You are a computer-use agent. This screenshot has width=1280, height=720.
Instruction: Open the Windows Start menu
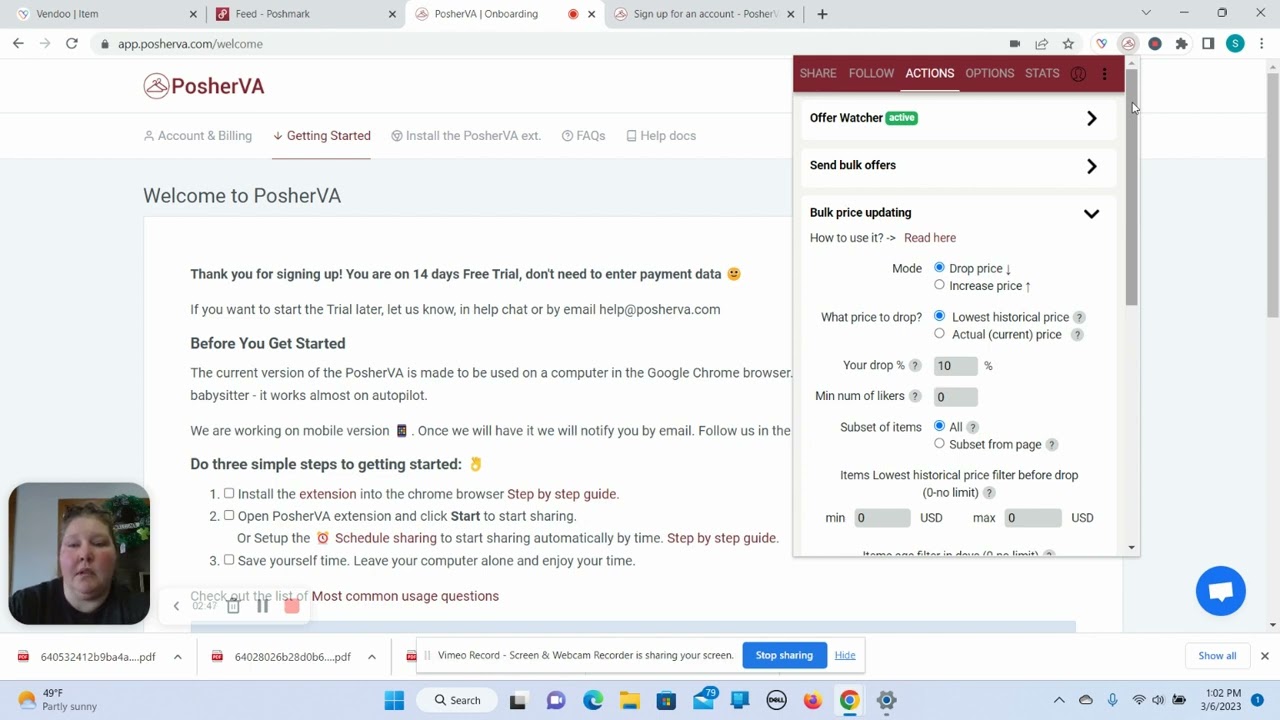[x=394, y=700]
